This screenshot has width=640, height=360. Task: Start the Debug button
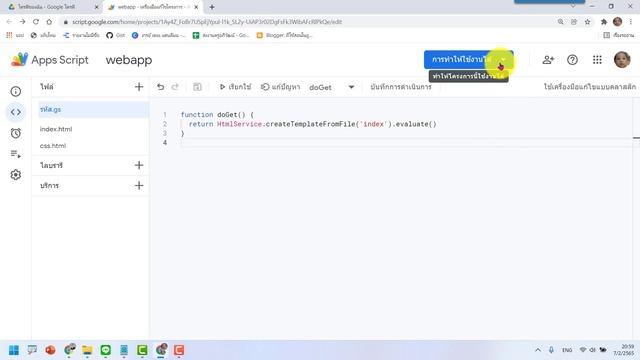point(280,87)
